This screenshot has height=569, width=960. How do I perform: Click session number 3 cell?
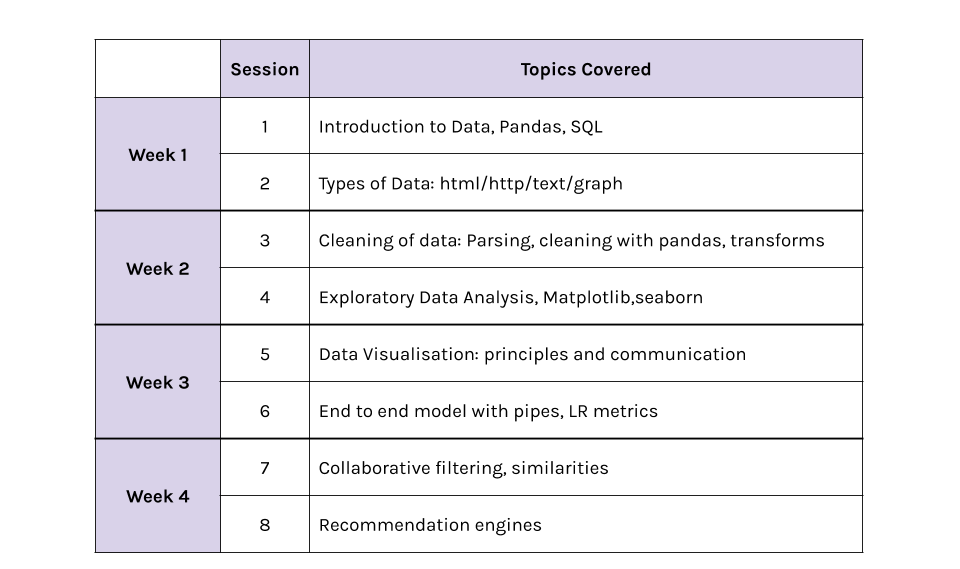coord(264,239)
